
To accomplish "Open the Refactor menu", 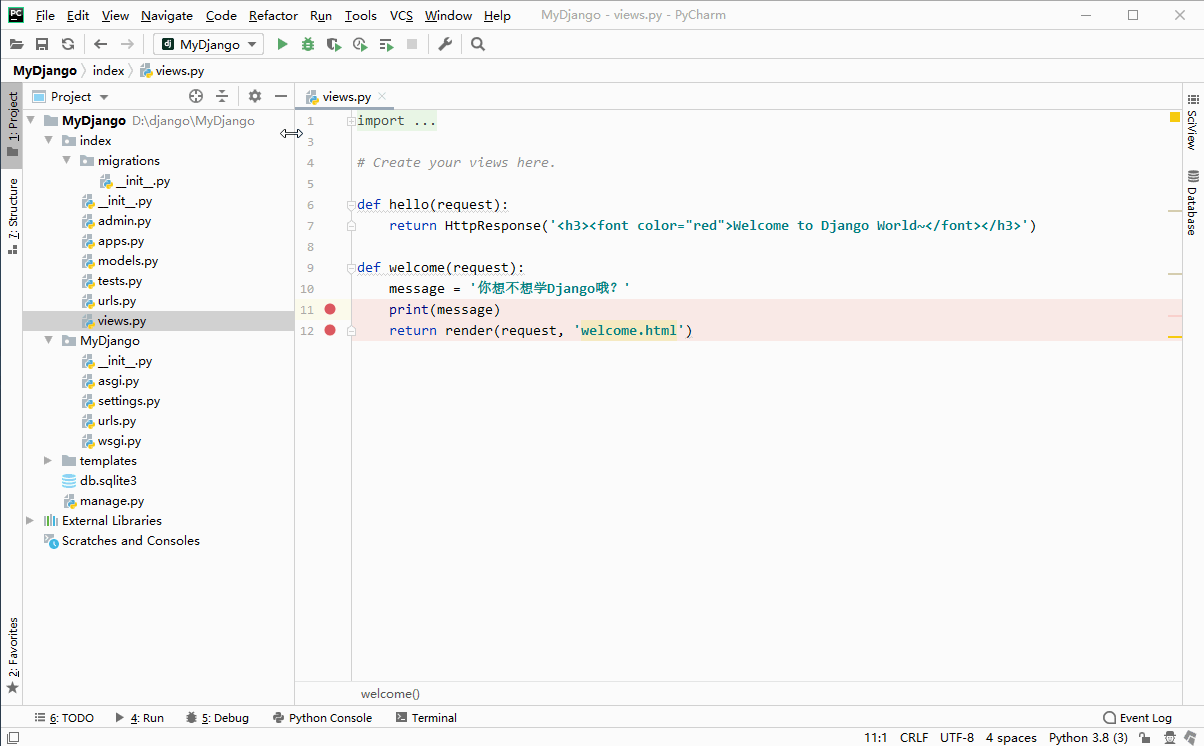I will [273, 15].
